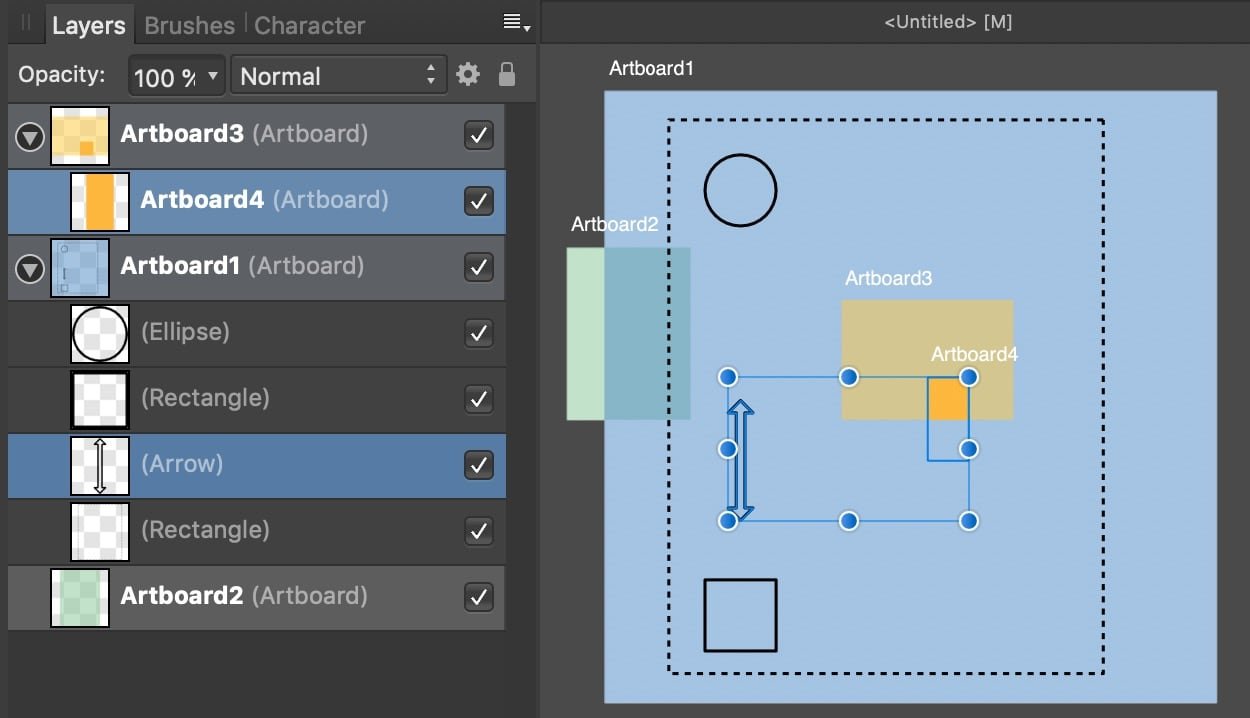The width and height of the screenshot is (1250, 718).
Task: Click the layer effects gear icon
Action: pyautogui.click(x=467, y=74)
